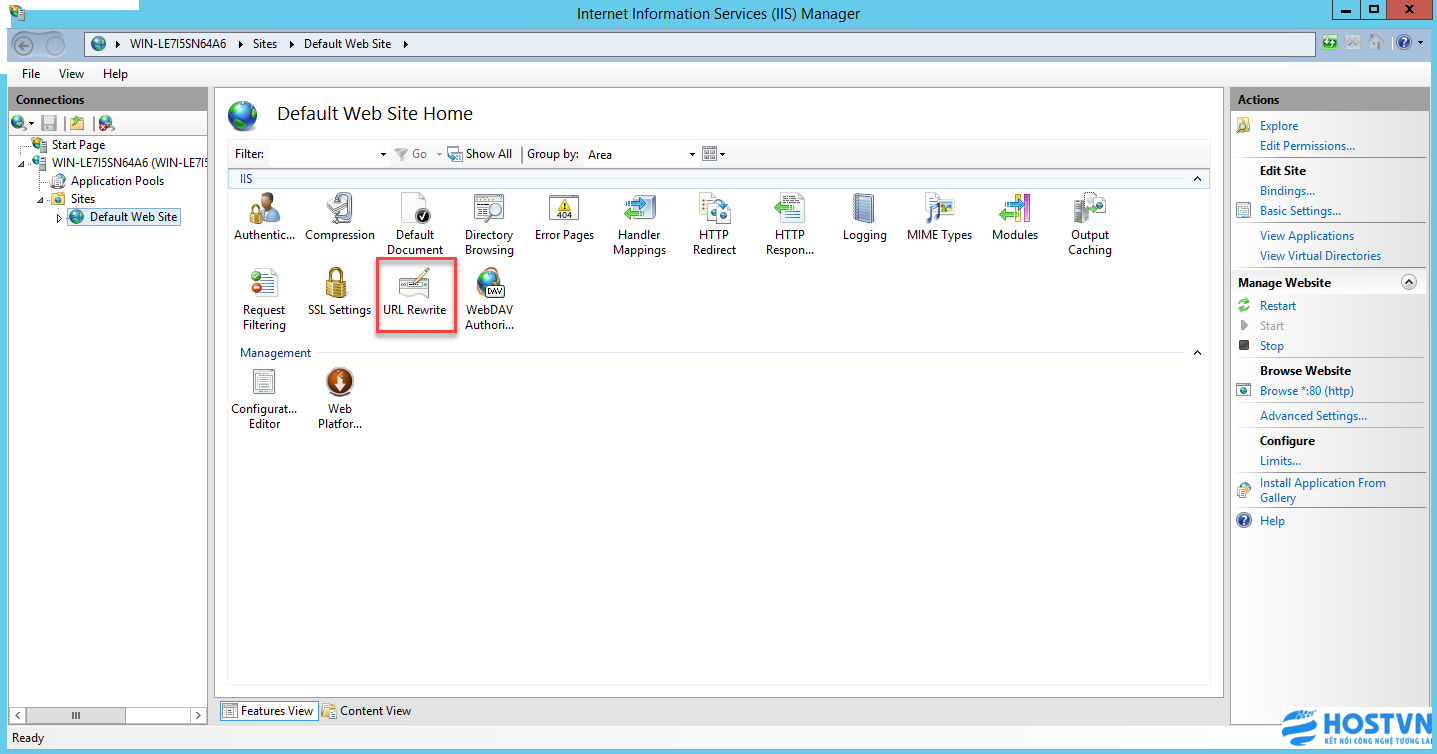Click the Help link in Actions pane
The height and width of the screenshot is (754, 1437).
click(1272, 521)
